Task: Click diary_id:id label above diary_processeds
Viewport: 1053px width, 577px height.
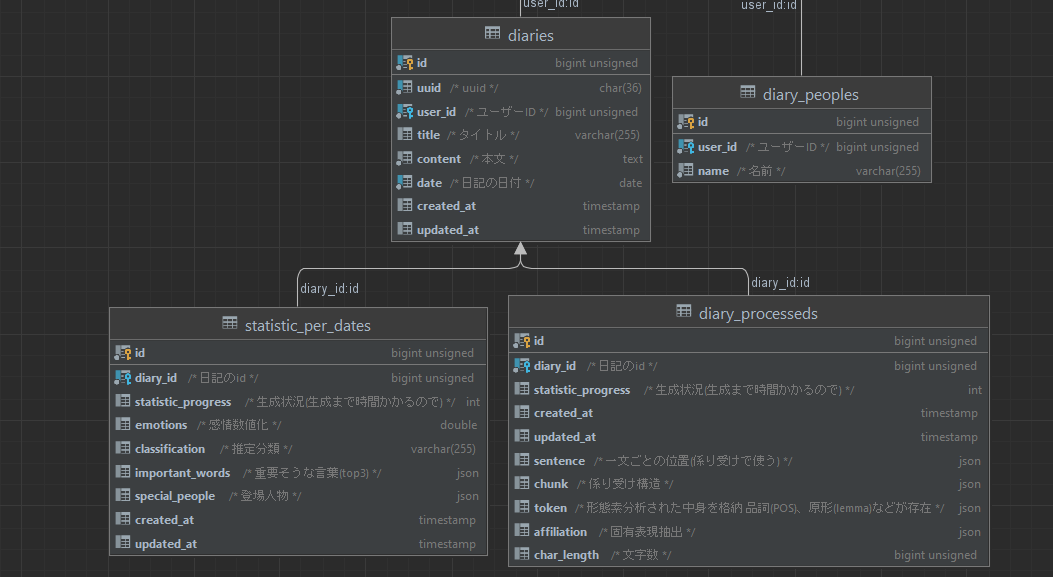Action: point(780,283)
